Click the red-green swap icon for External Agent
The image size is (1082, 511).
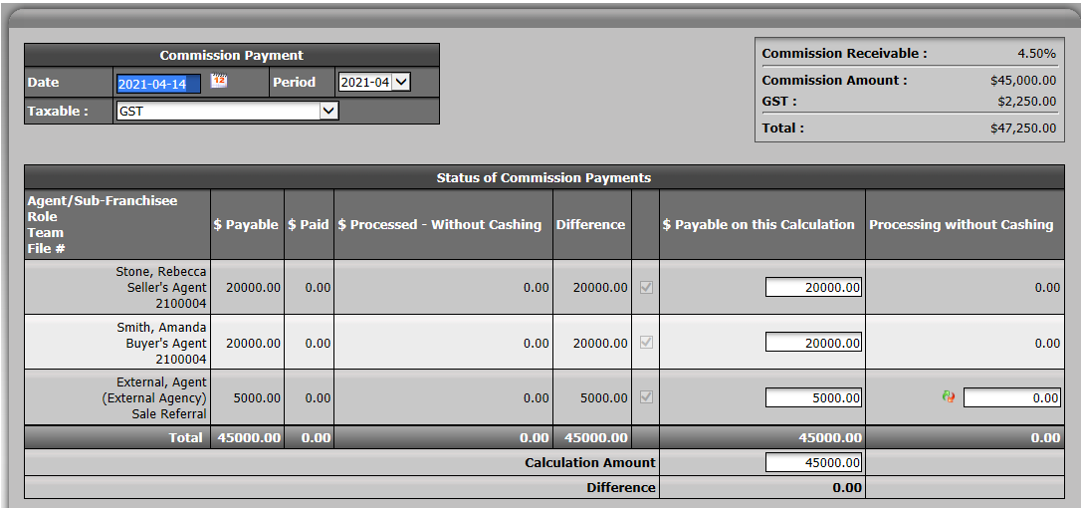(x=948, y=397)
